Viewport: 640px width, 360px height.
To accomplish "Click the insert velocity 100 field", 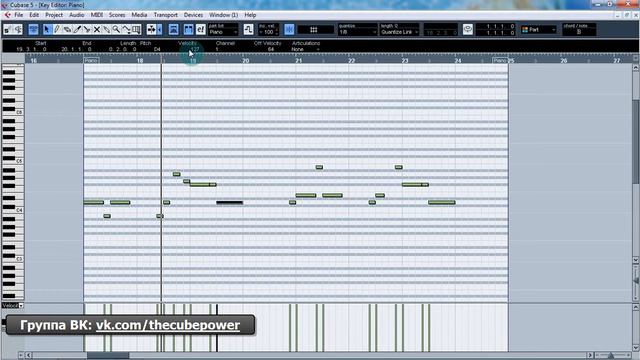I will point(268,32).
